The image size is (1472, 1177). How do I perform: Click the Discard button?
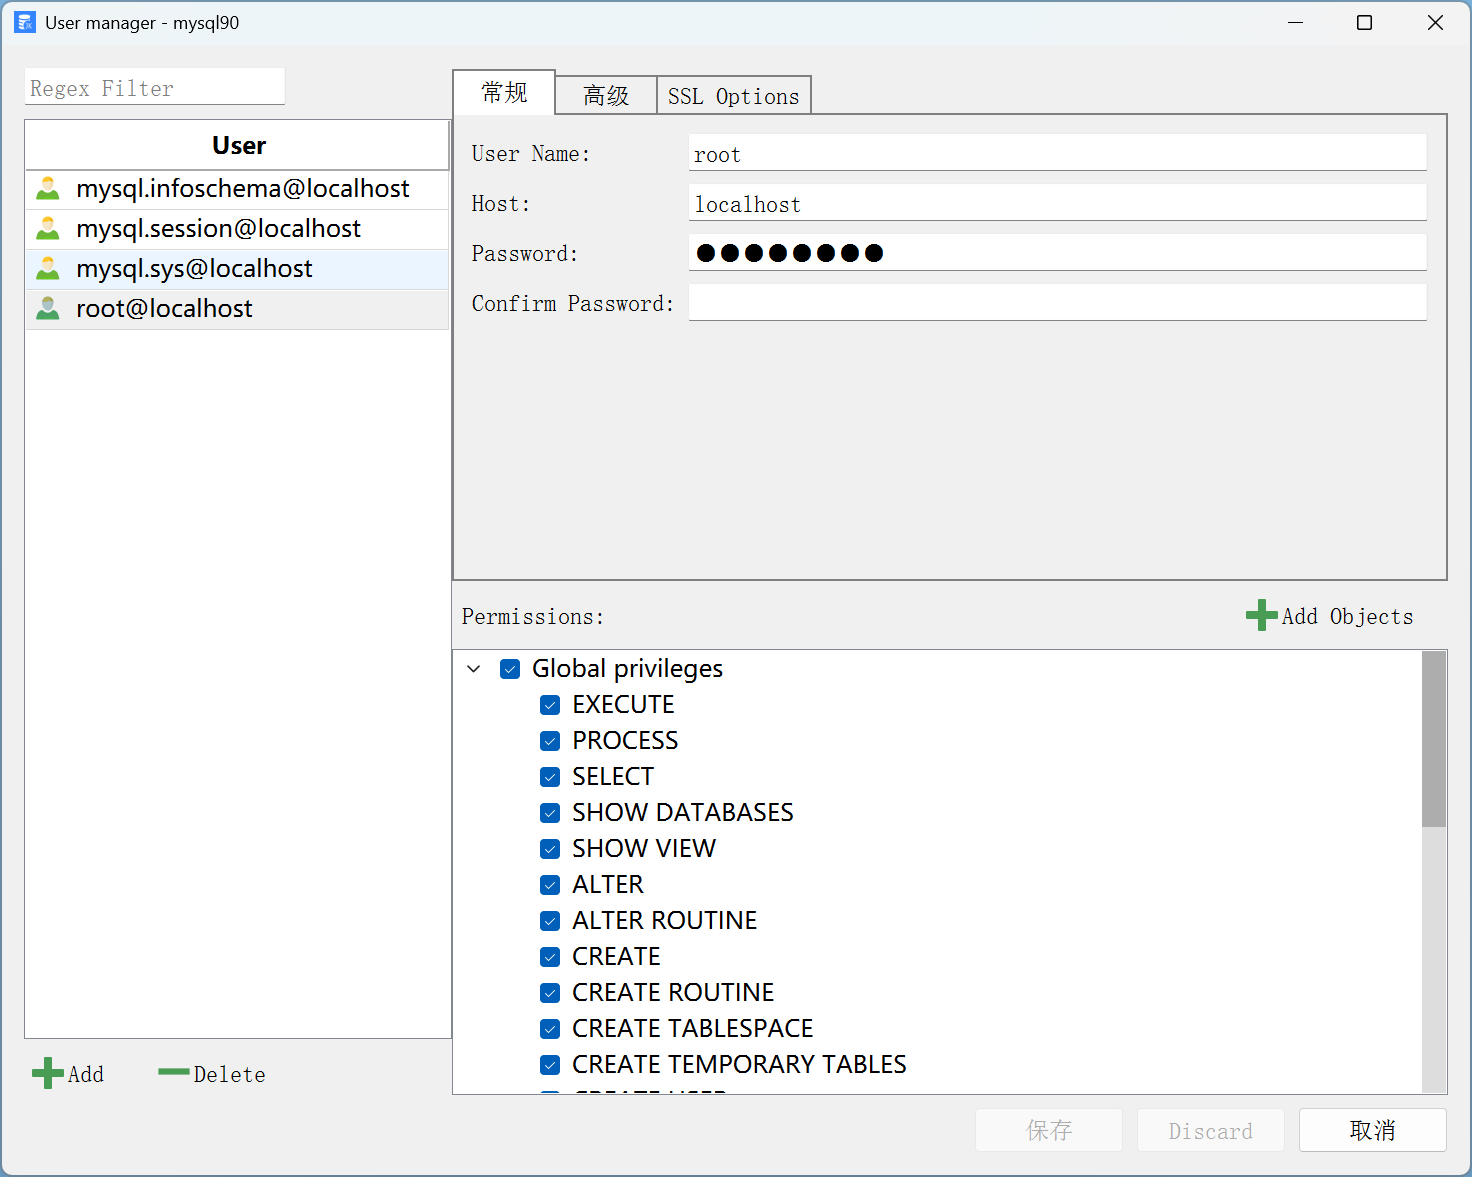click(x=1211, y=1130)
